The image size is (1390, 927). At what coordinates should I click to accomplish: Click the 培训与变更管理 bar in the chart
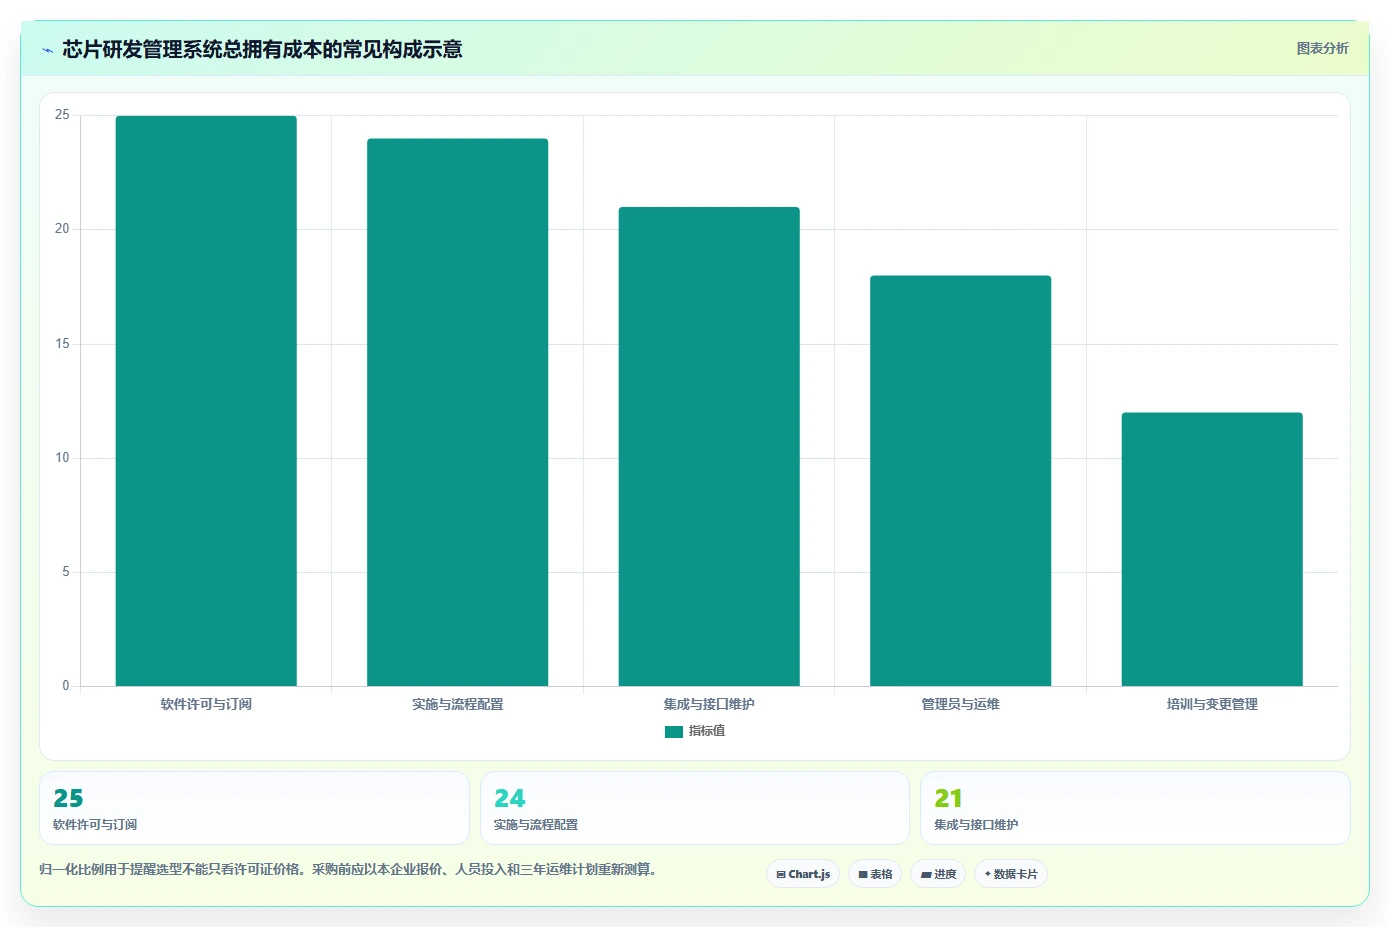pos(1212,549)
